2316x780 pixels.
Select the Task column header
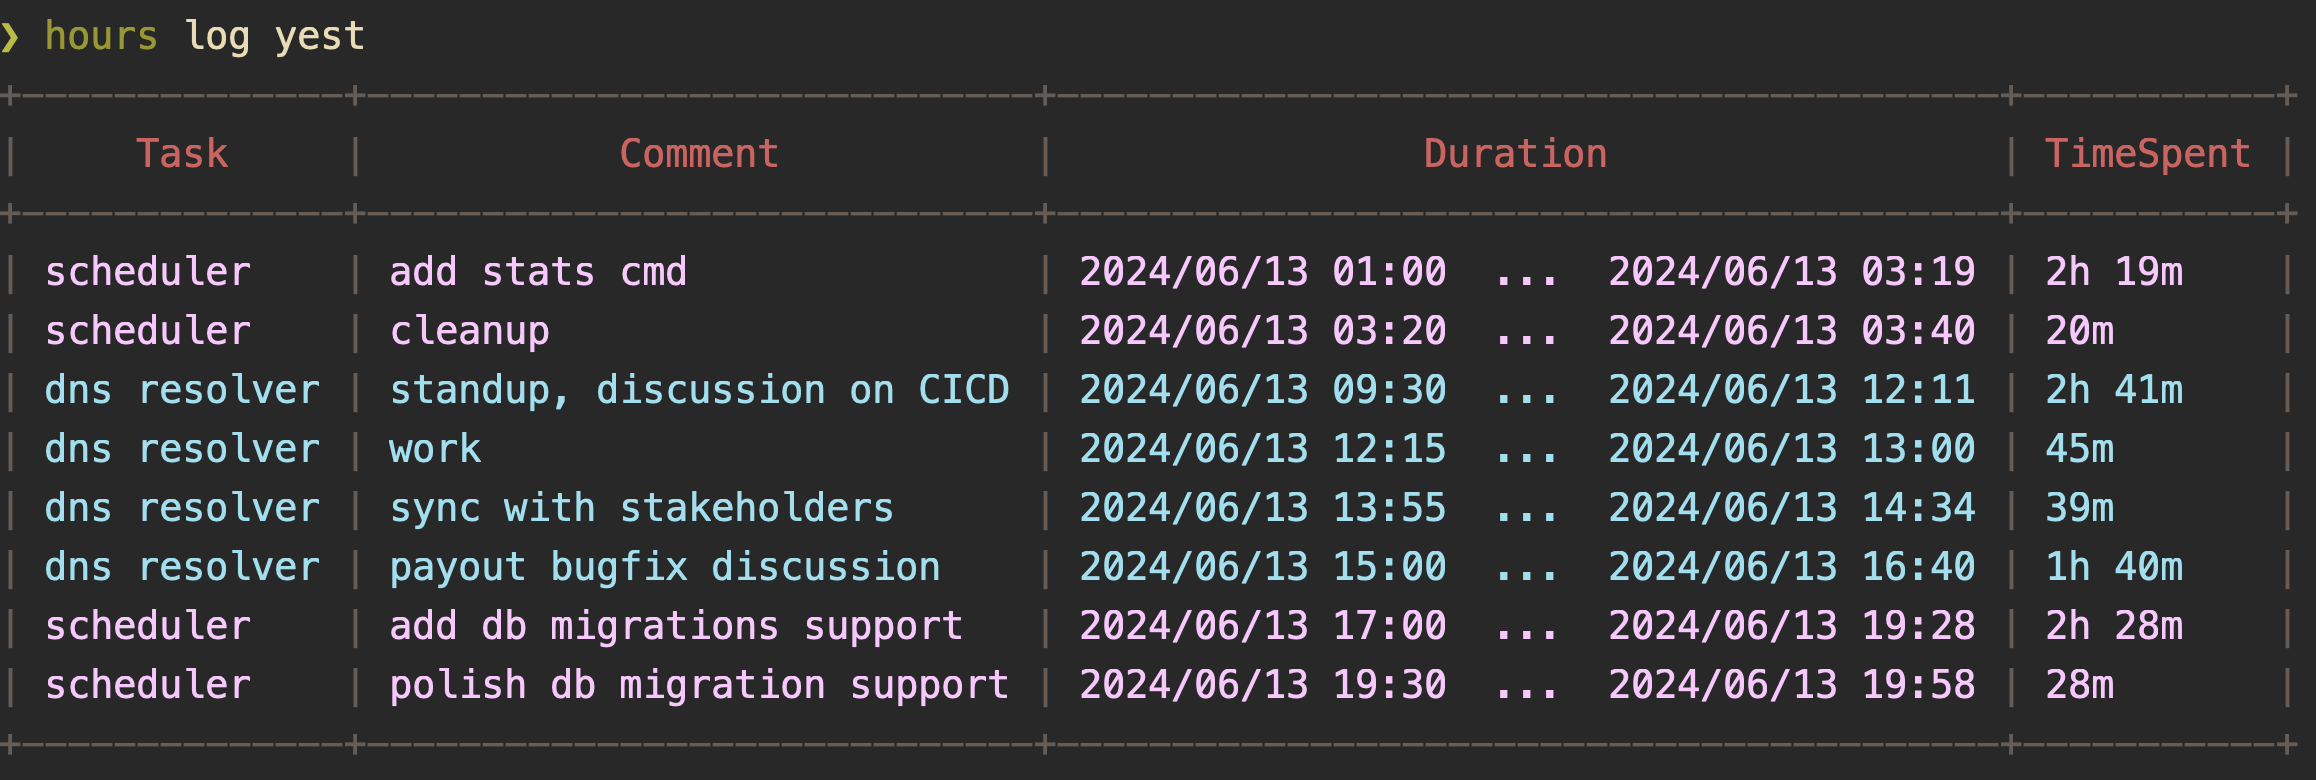(182, 154)
